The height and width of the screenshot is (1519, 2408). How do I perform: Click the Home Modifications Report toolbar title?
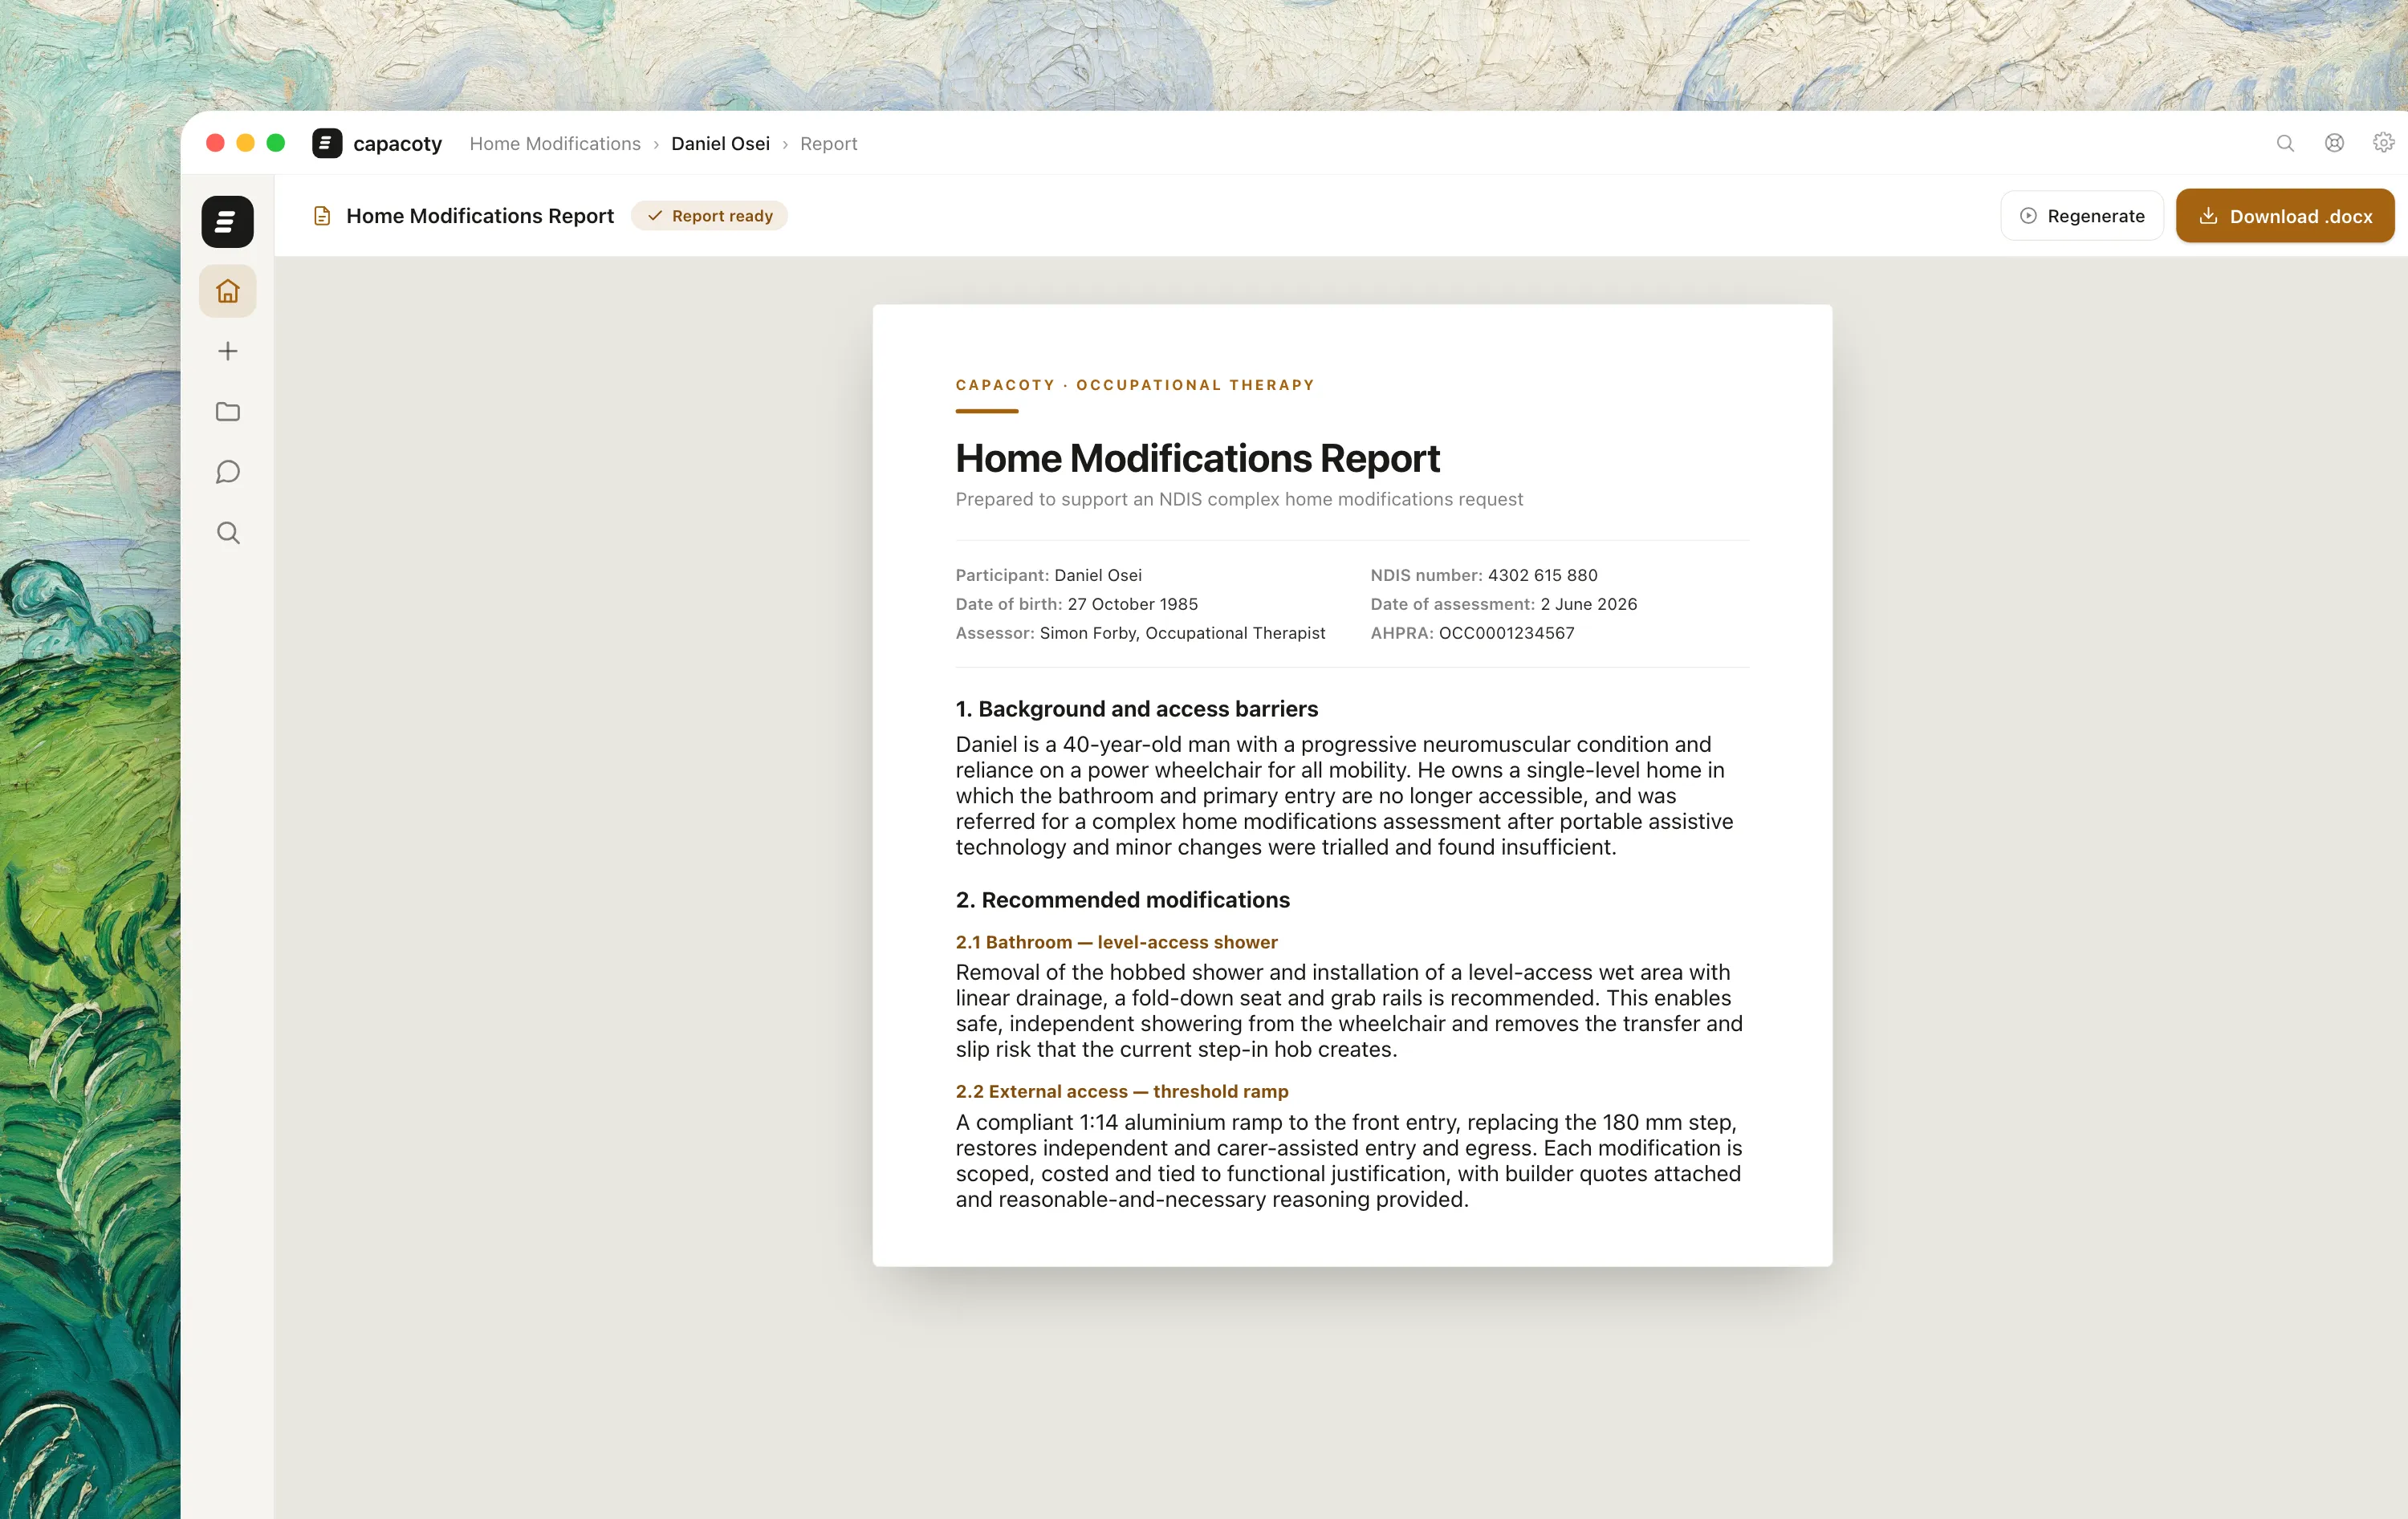point(480,216)
